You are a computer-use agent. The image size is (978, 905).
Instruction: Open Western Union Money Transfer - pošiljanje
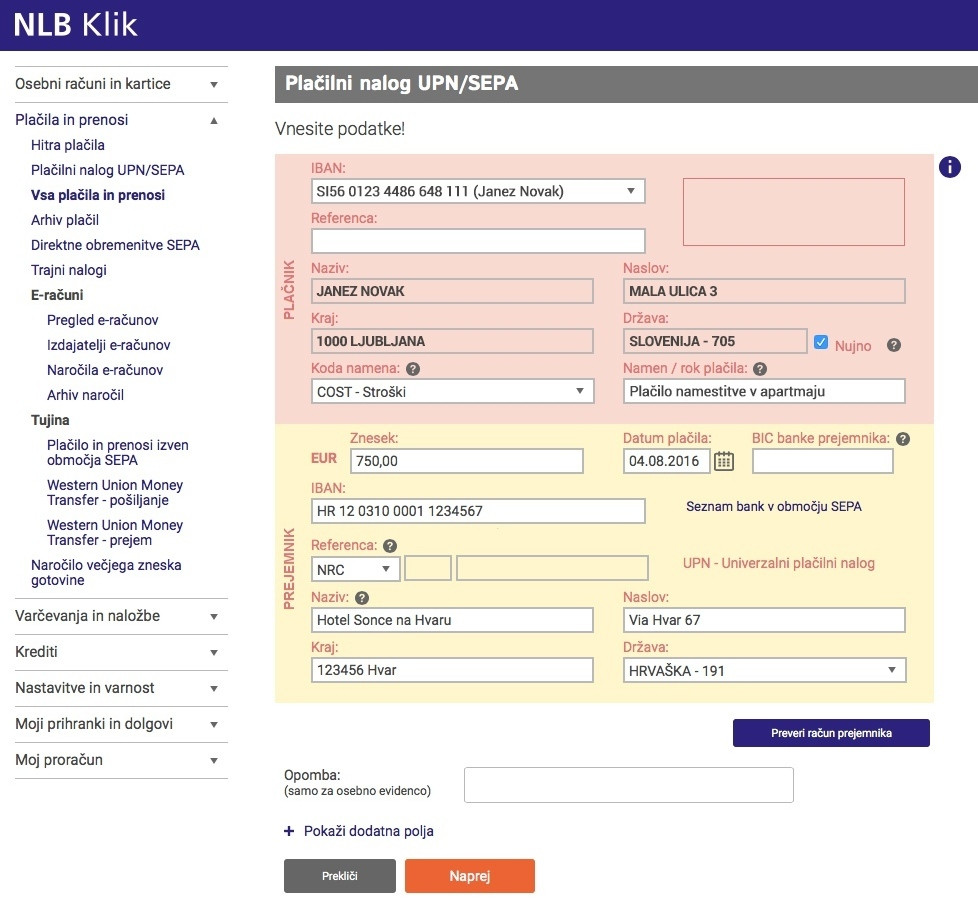coord(115,493)
